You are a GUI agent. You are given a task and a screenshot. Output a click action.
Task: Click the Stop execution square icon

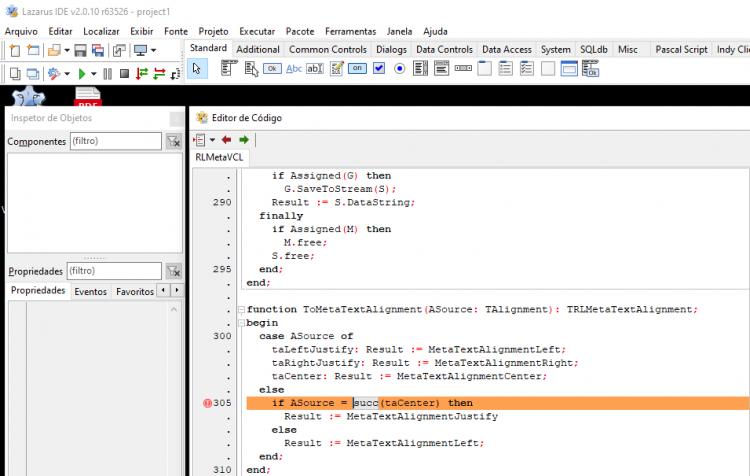click(124, 74)
